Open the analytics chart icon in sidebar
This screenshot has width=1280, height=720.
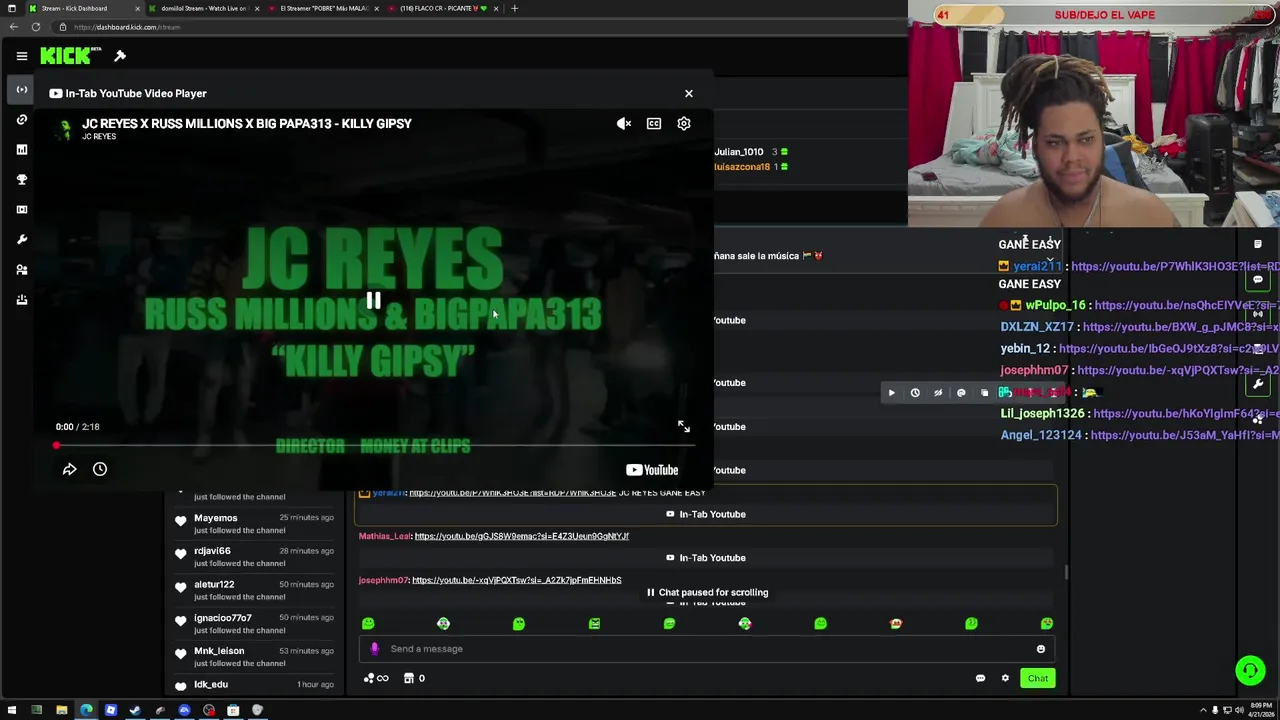pos(21,150)
